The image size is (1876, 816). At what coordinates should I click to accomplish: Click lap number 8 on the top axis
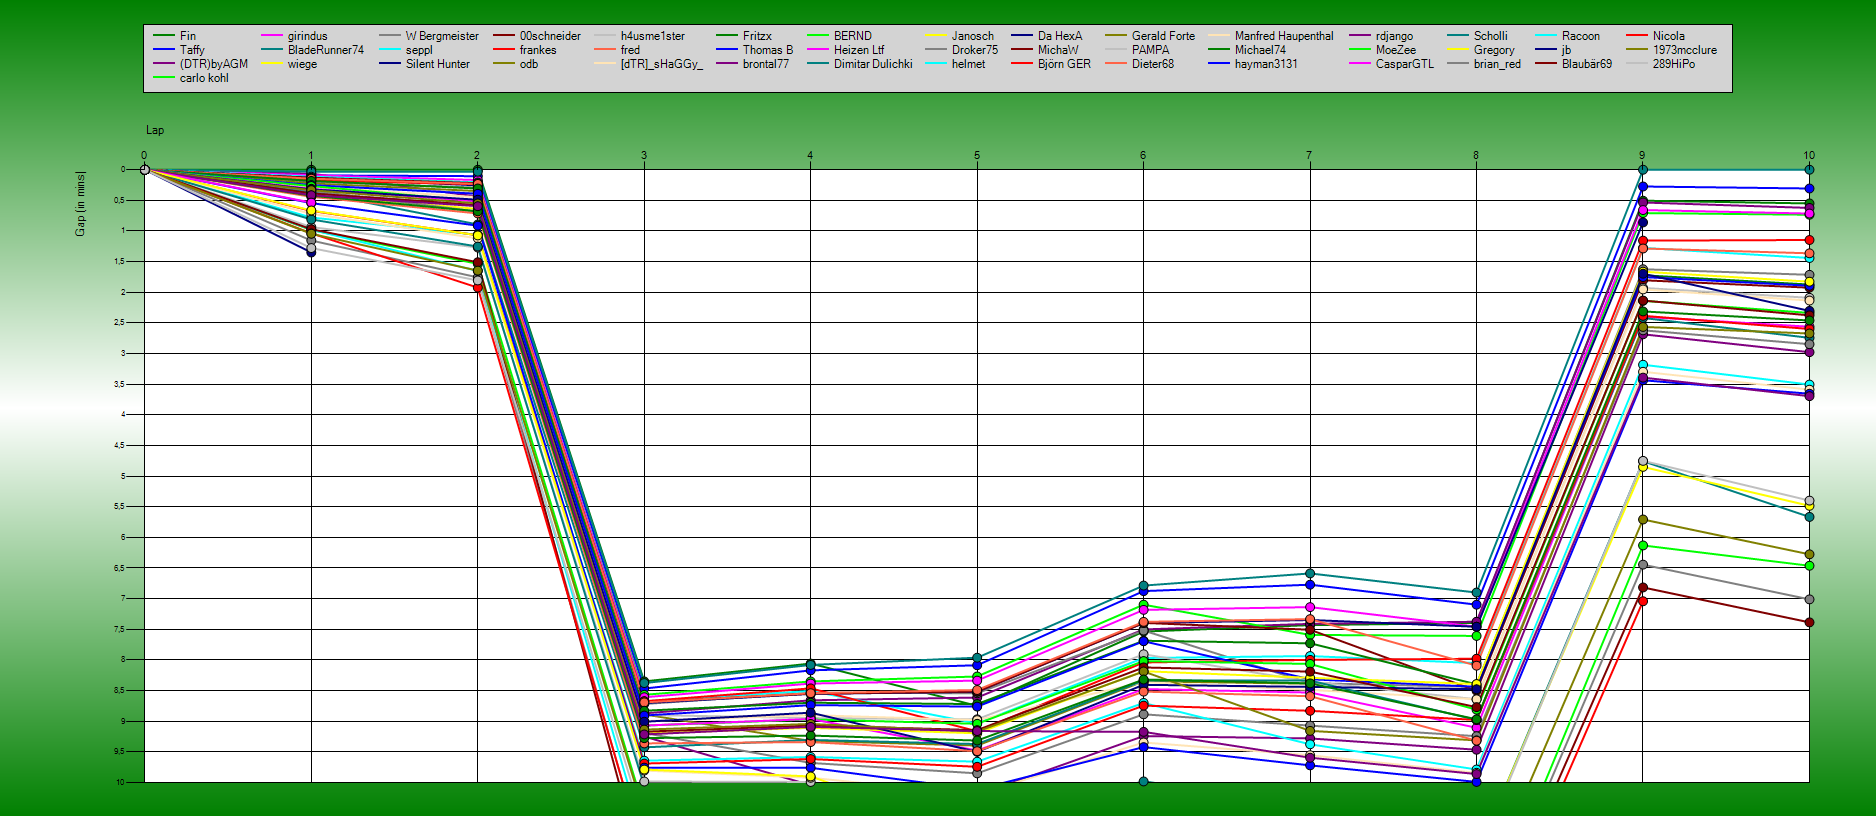click(x=1476, y=155)
